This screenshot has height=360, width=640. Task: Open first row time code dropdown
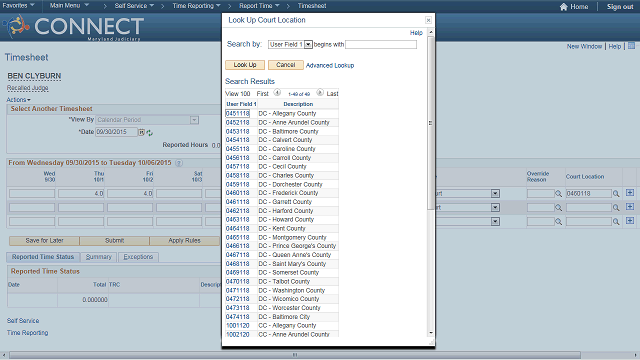click(x=495, y=193)
